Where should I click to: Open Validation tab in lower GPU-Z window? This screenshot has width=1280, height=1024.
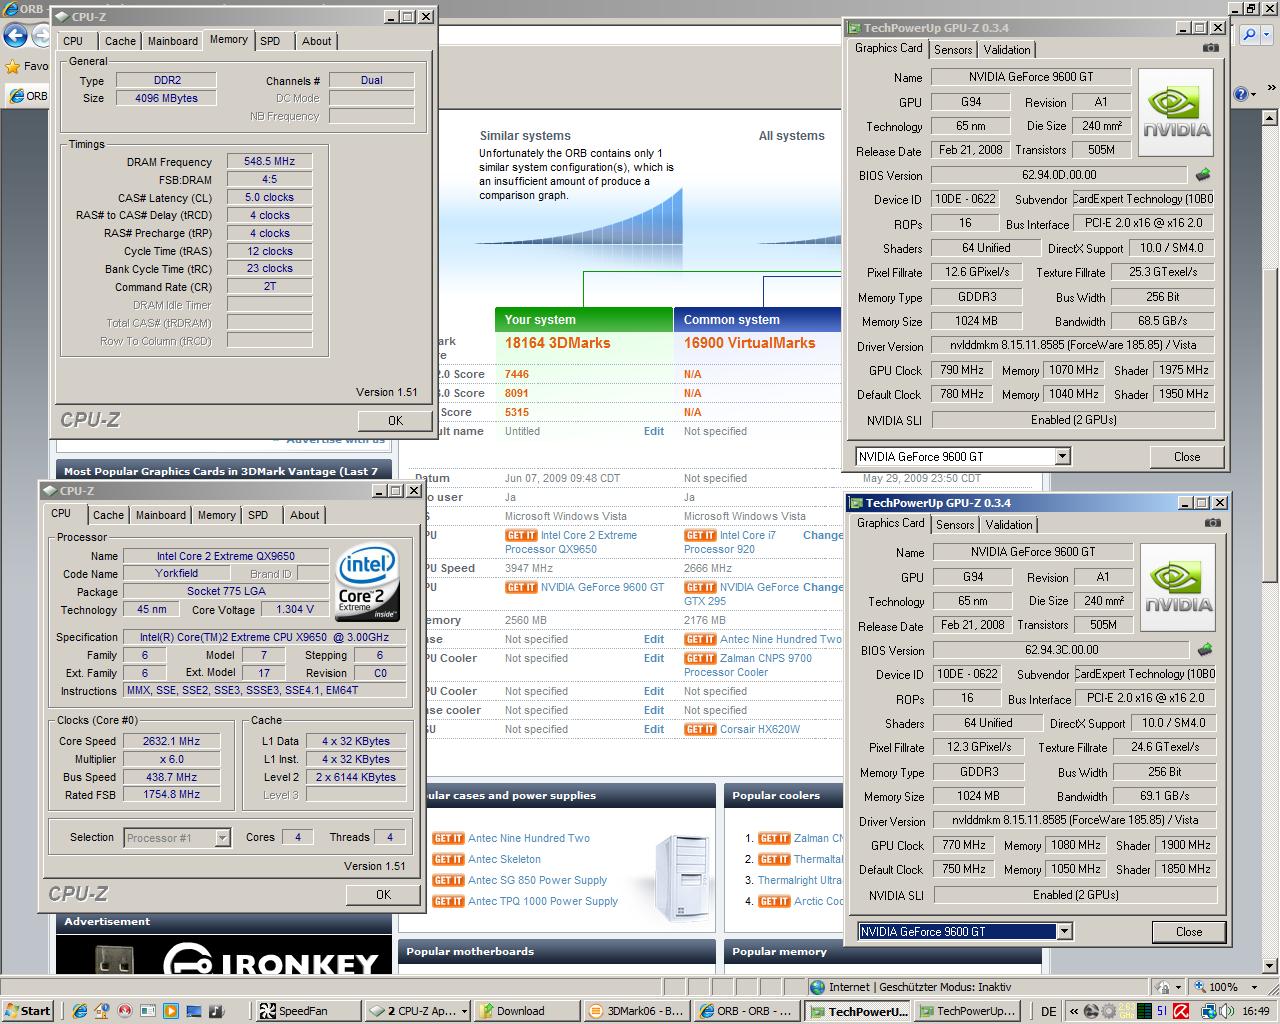tap(1009, 525)
